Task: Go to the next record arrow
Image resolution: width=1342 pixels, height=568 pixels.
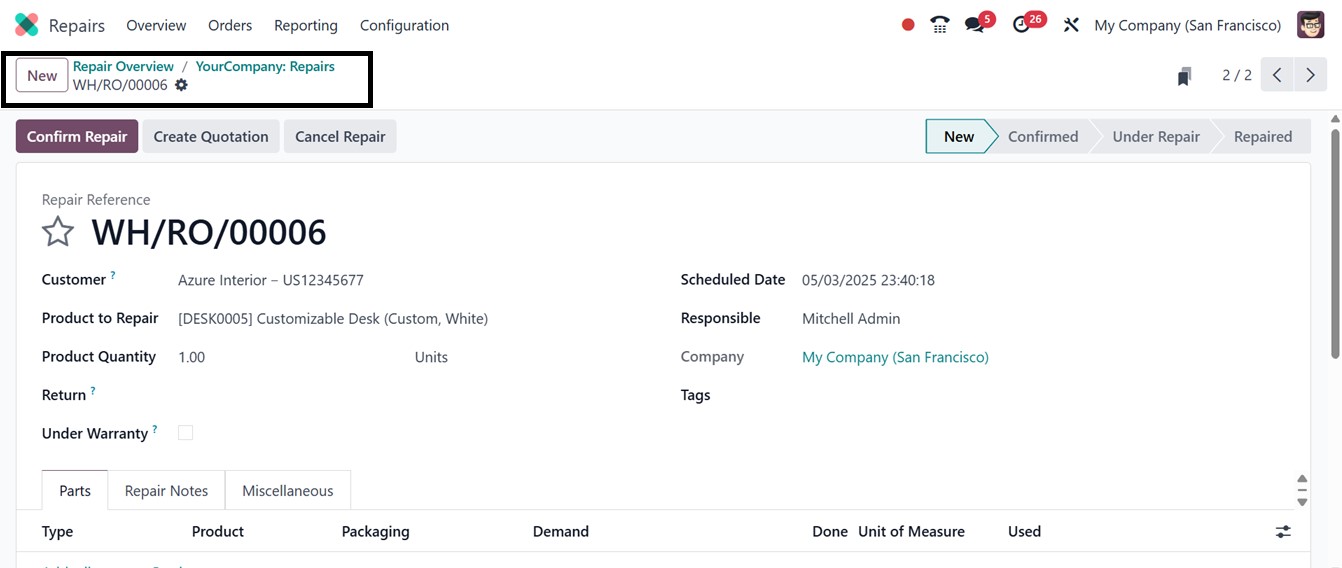Action: [1310, 75]
